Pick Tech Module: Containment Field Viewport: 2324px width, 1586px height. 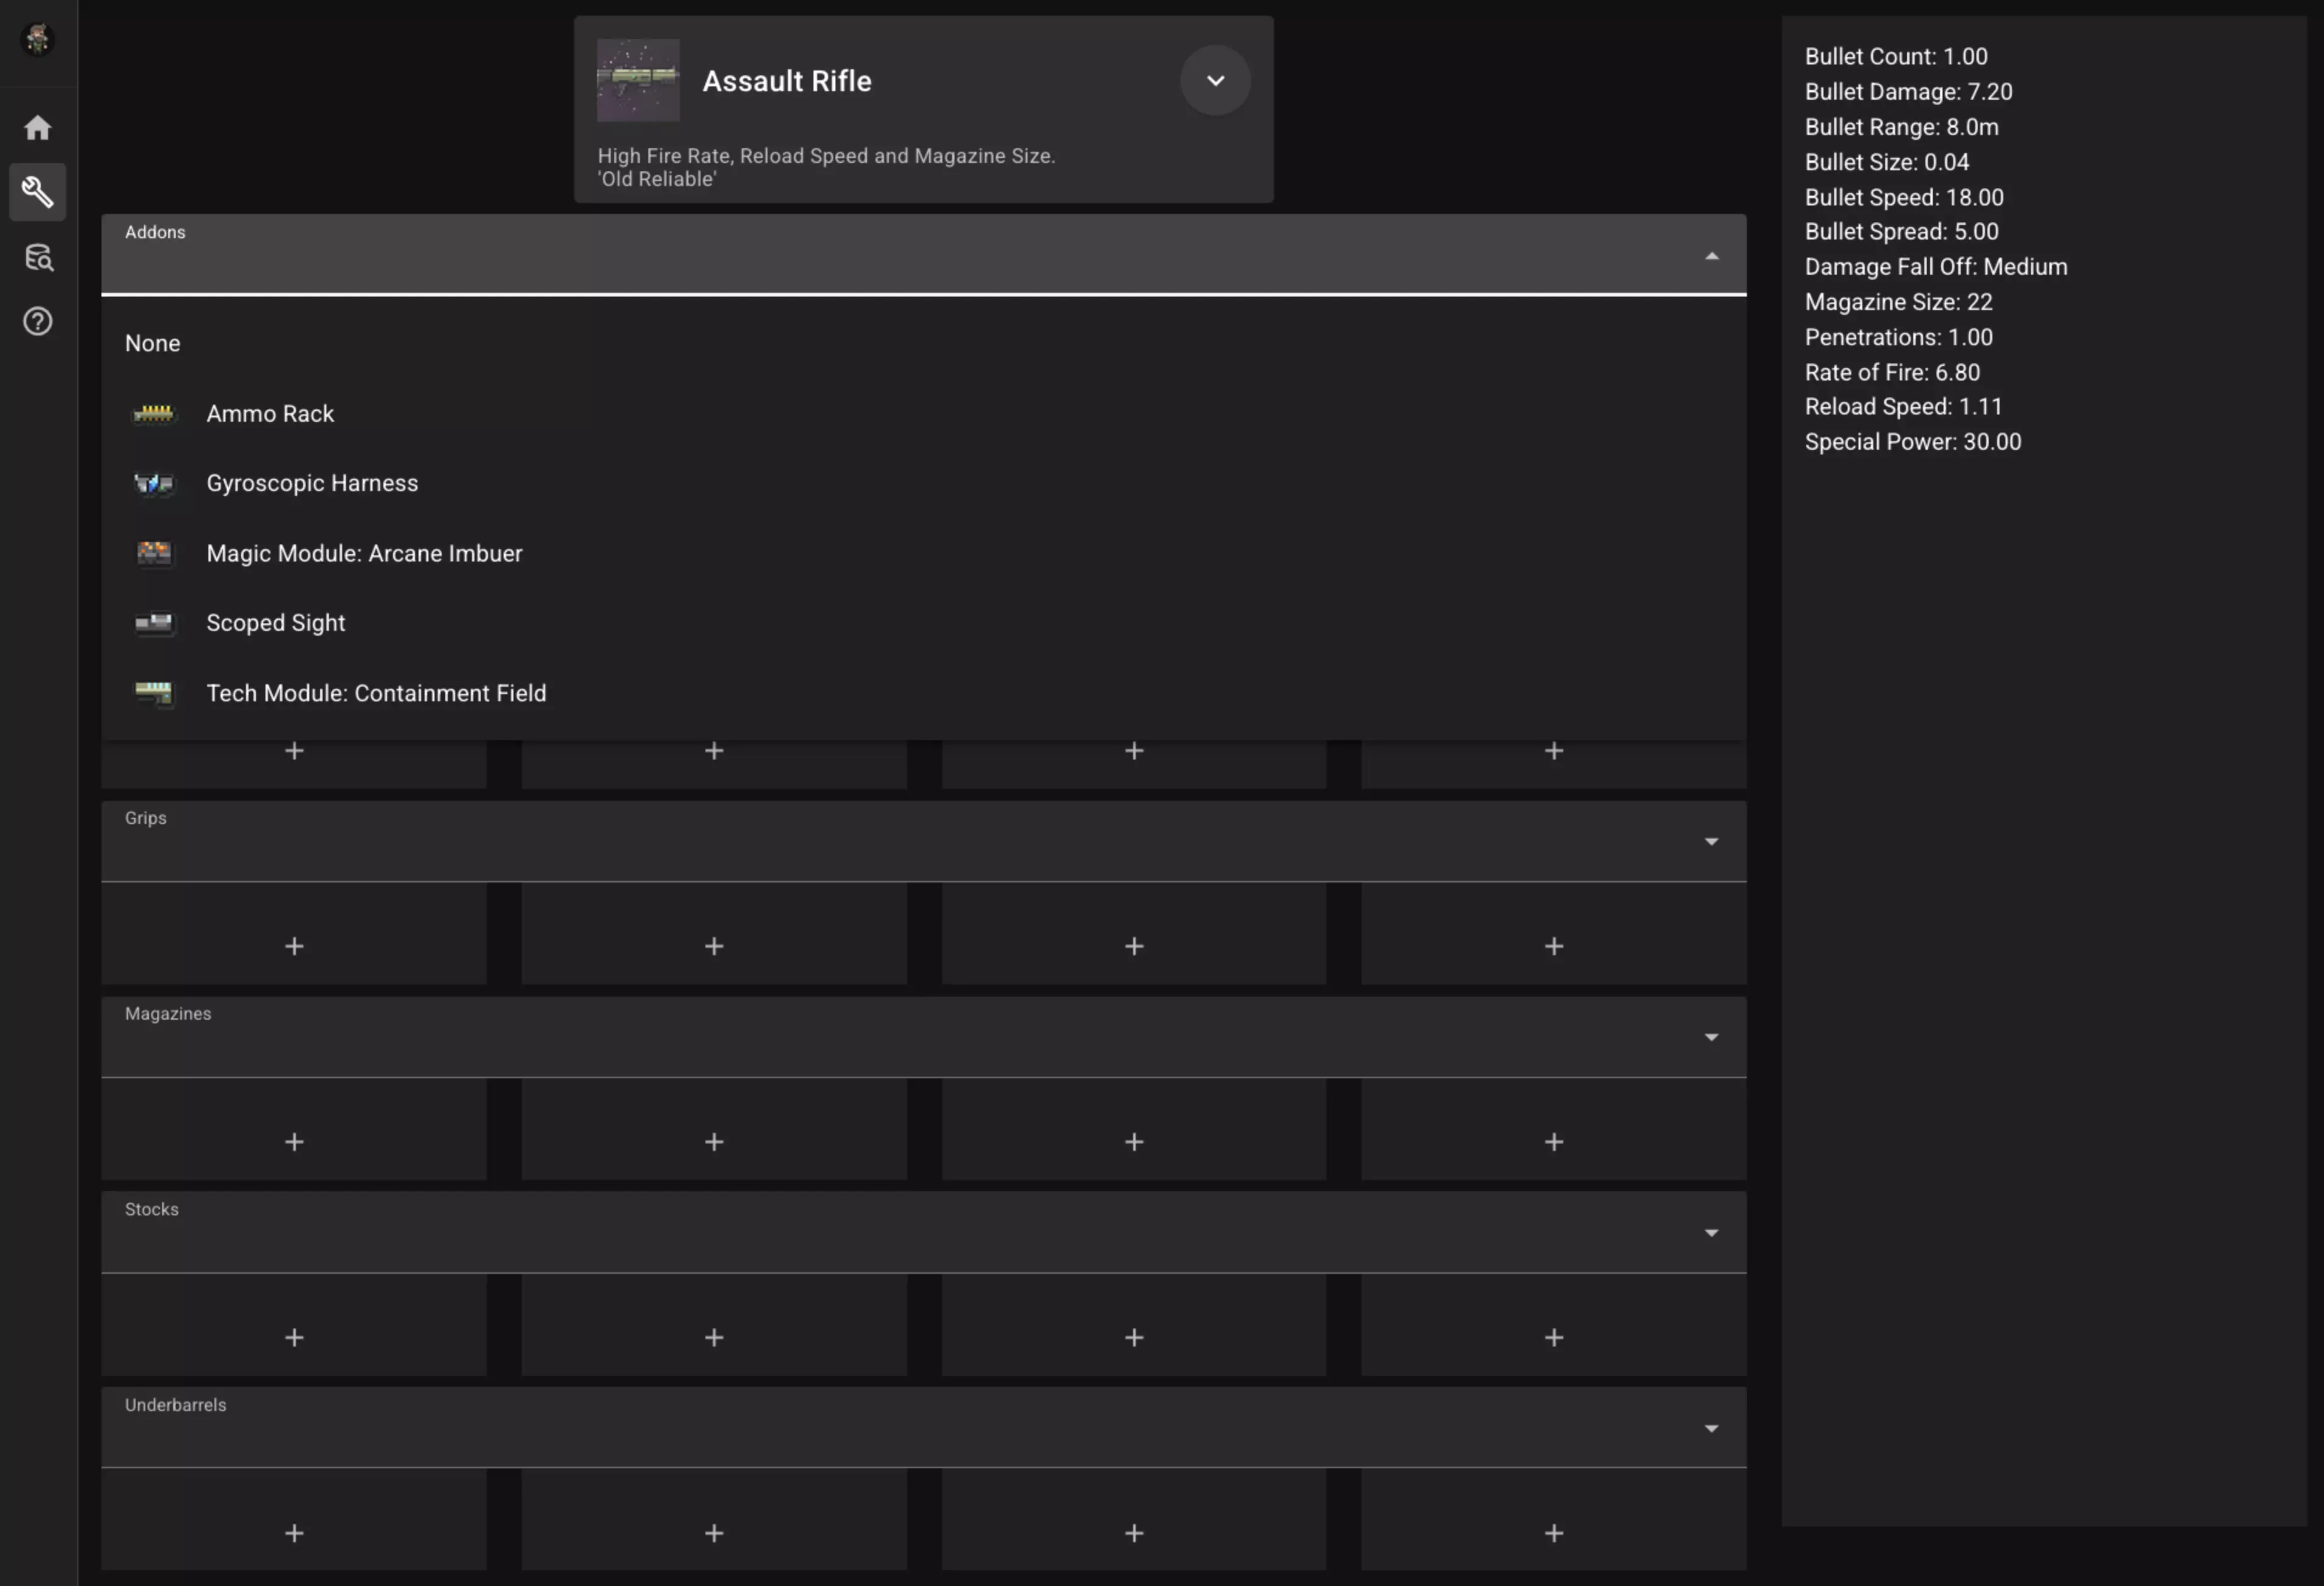tap(376, 694)
